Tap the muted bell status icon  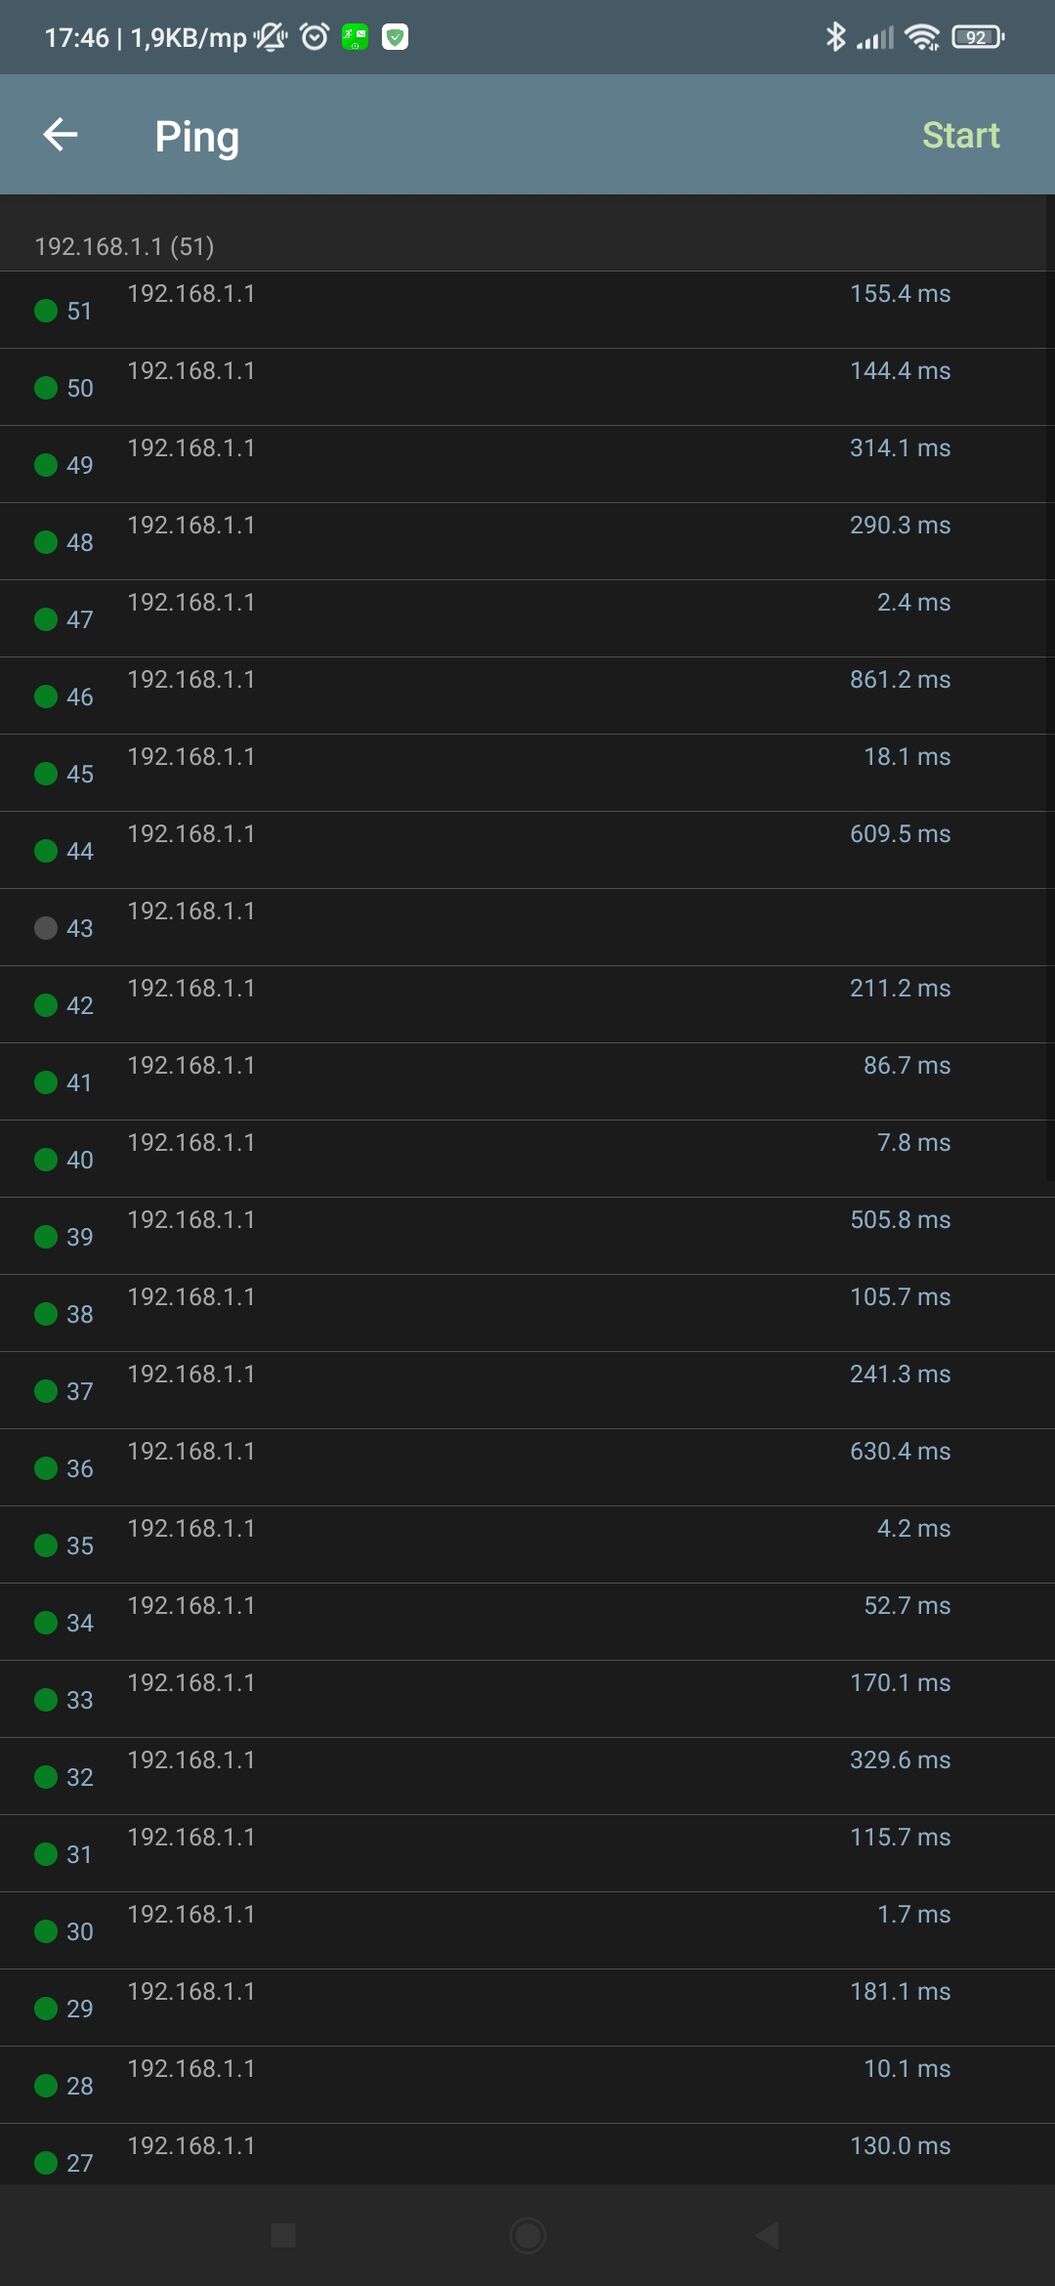click(x=270, y=37)
